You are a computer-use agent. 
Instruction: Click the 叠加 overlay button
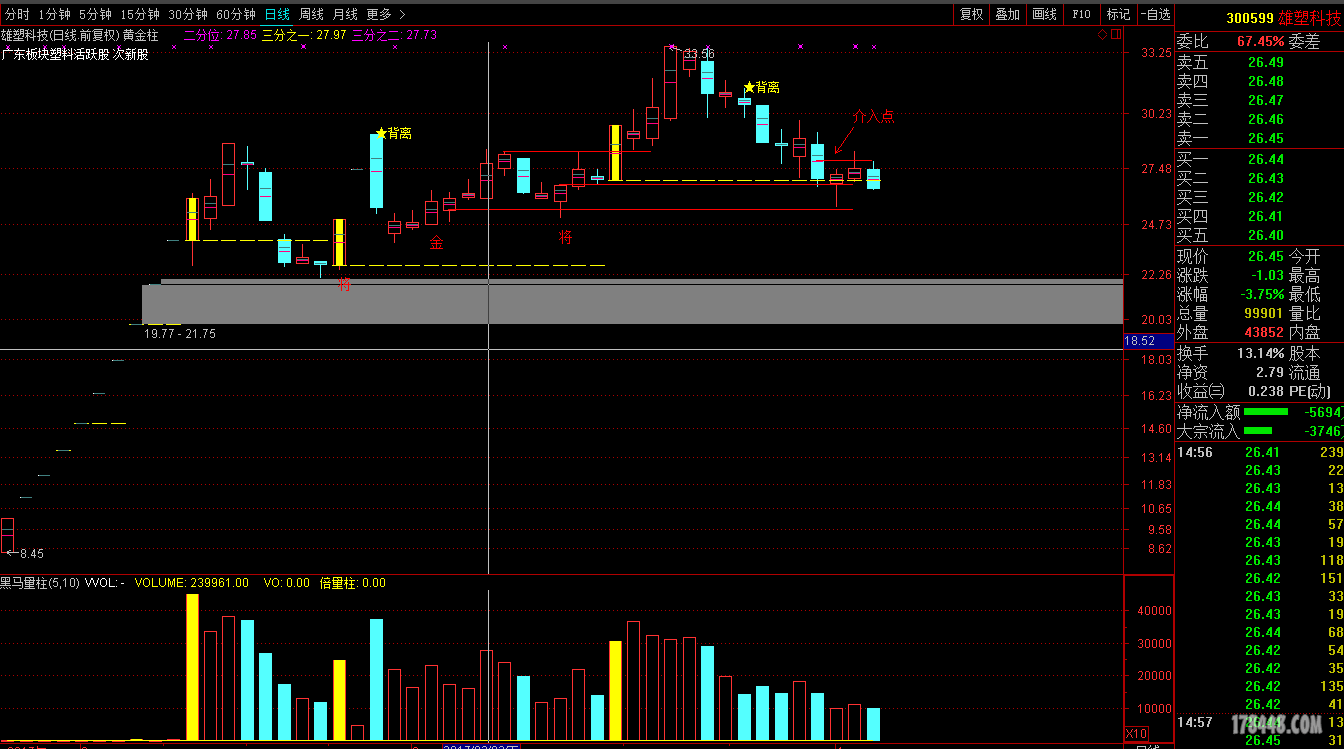tap(1007, 14)
